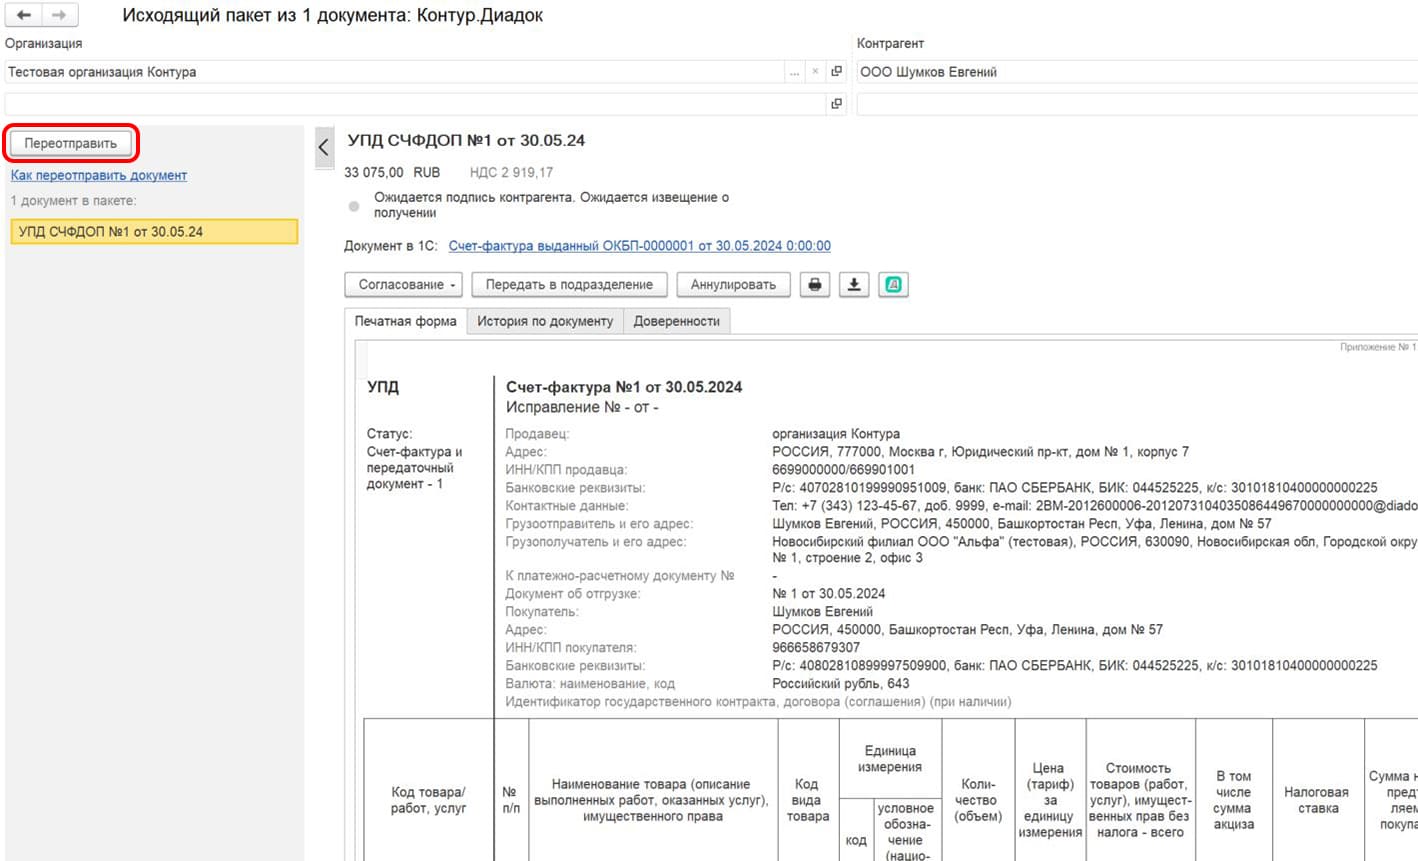
Task: Go back with the left arrow button
Action: (x=24, y=15)
